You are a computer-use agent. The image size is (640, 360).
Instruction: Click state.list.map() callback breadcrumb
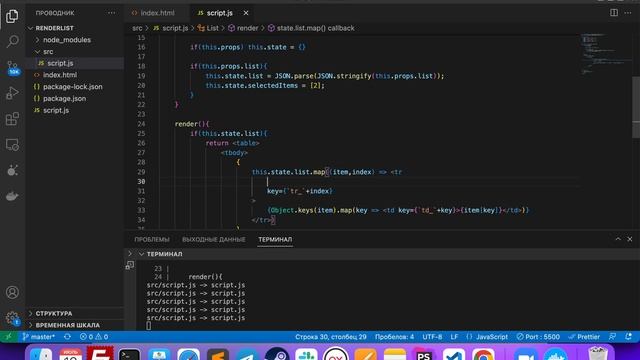pos(315,28)
